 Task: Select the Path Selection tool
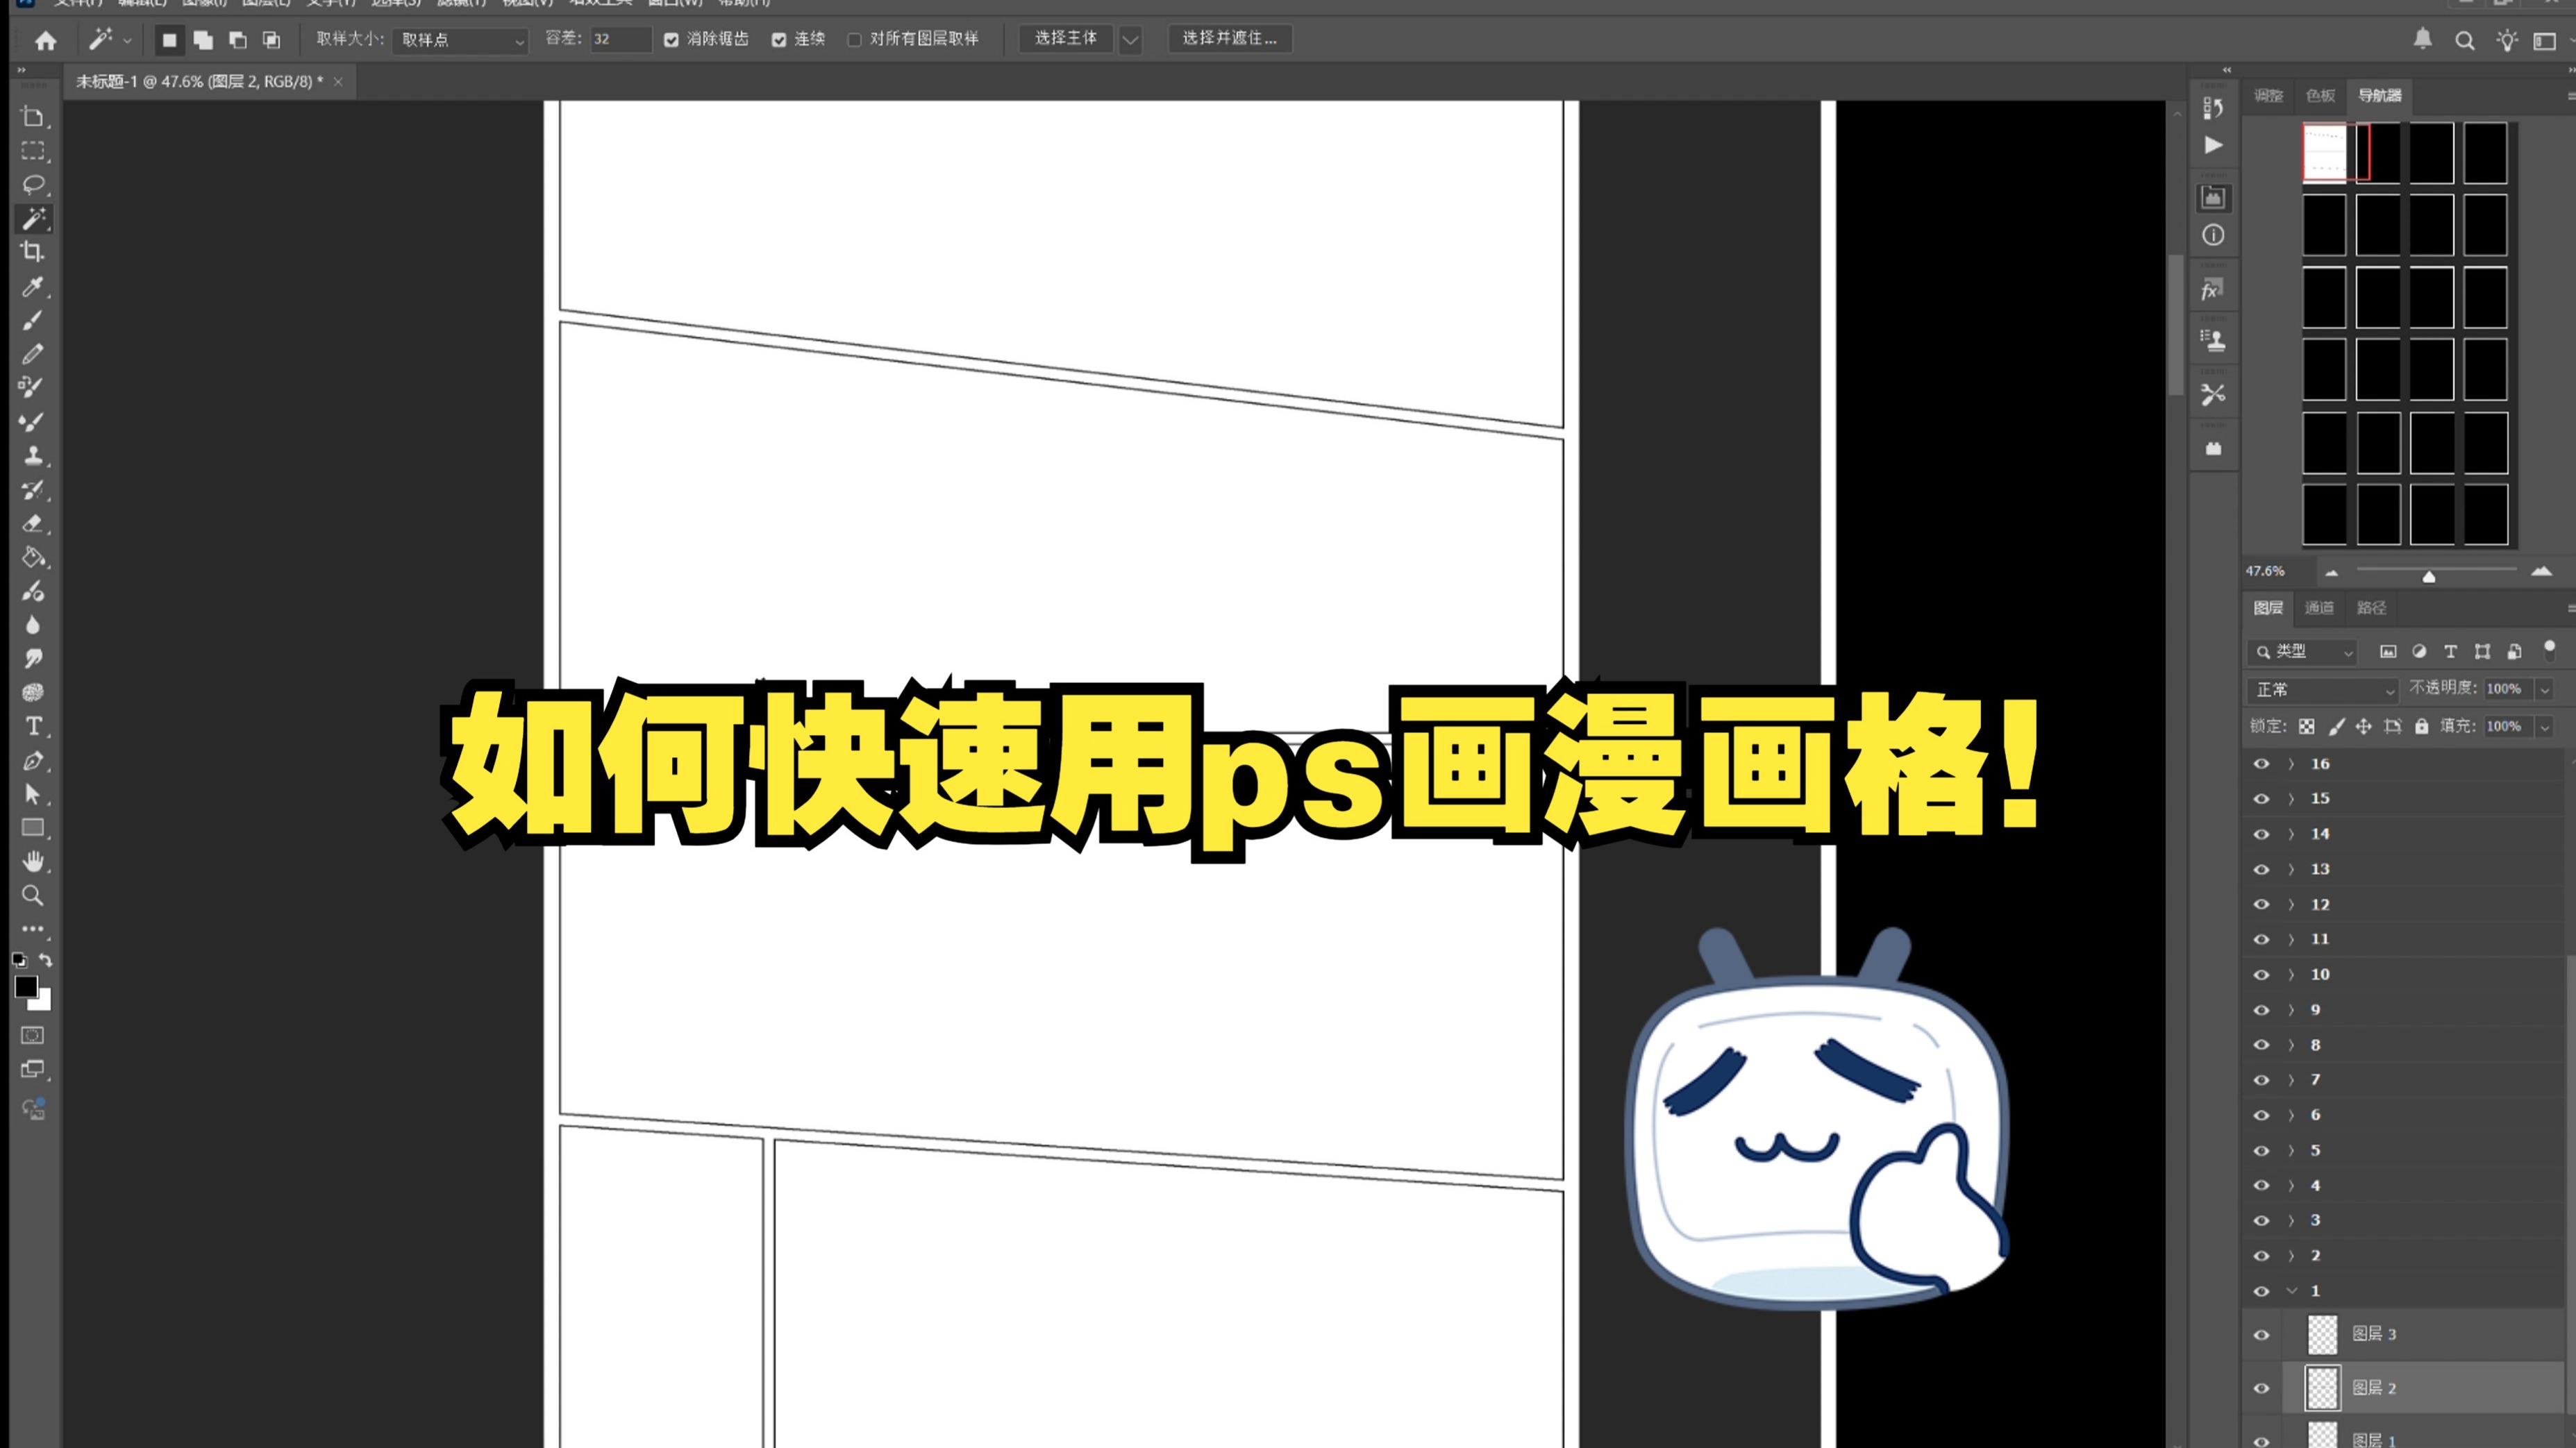click(33, 794)
